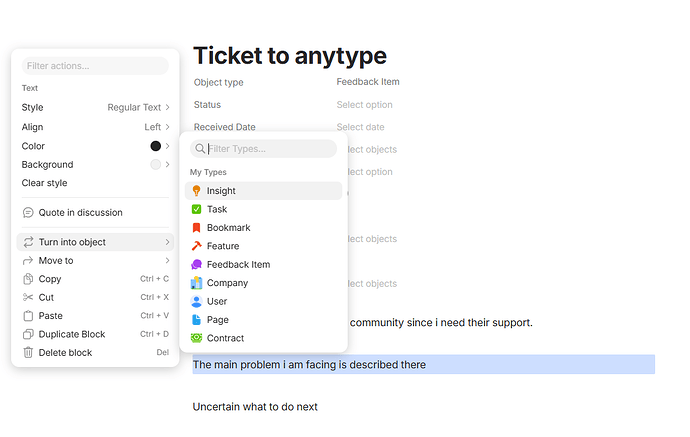
Task: Open the Status Select option dropdown
Action: point(364,105)
